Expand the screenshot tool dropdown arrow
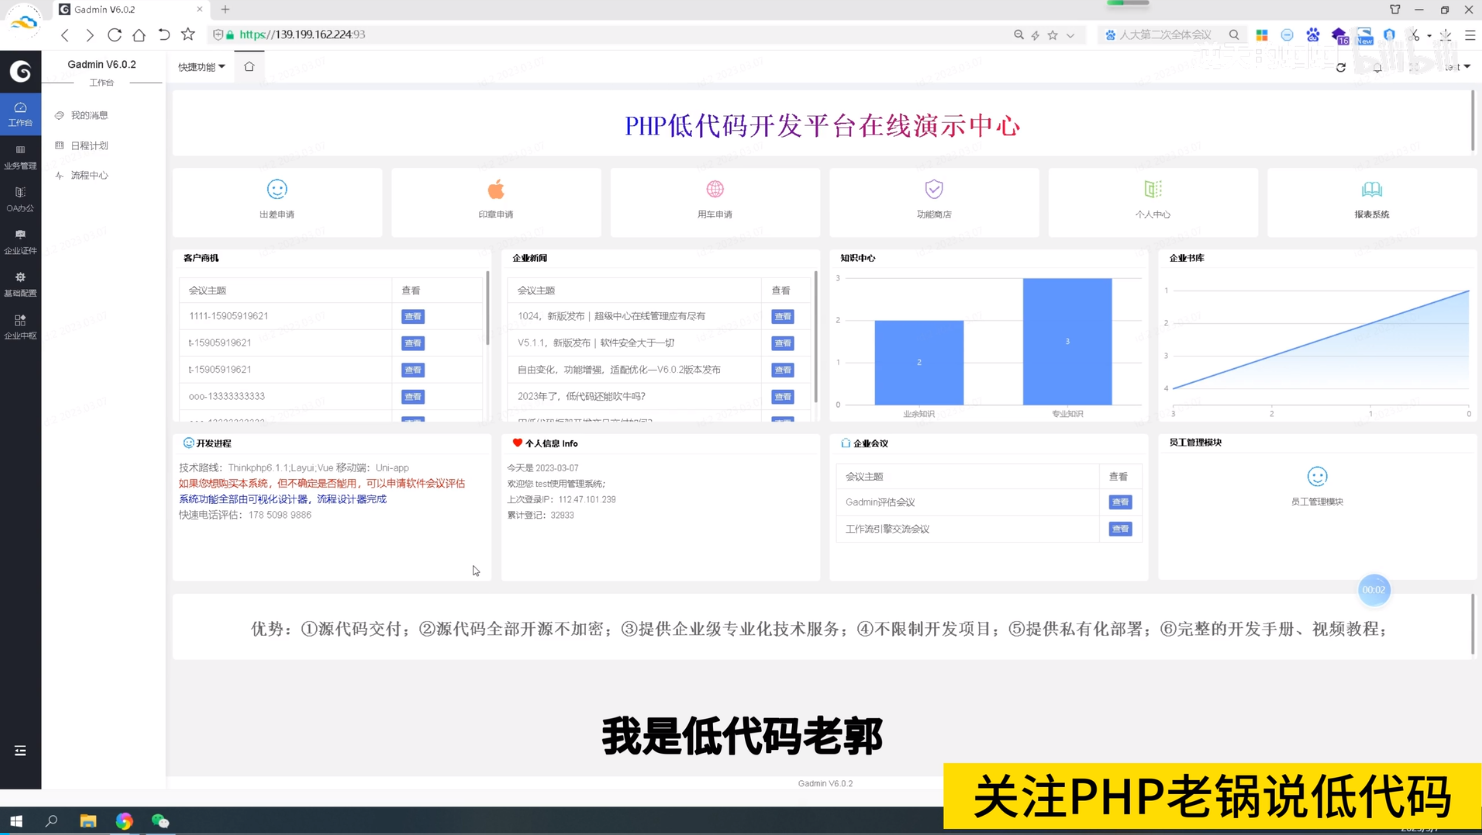 pos(1429,36)
